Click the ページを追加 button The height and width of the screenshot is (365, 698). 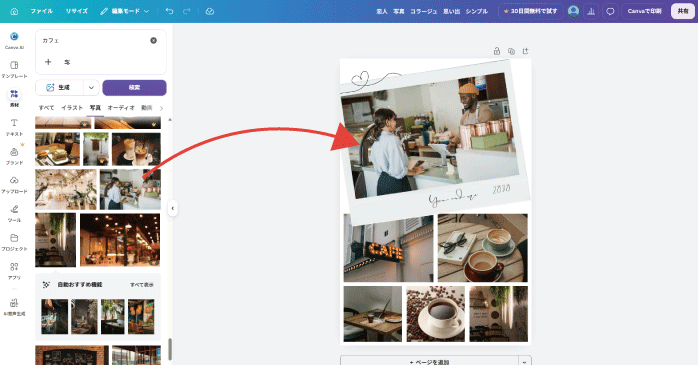pyautogui.click(x=429, y=361)
